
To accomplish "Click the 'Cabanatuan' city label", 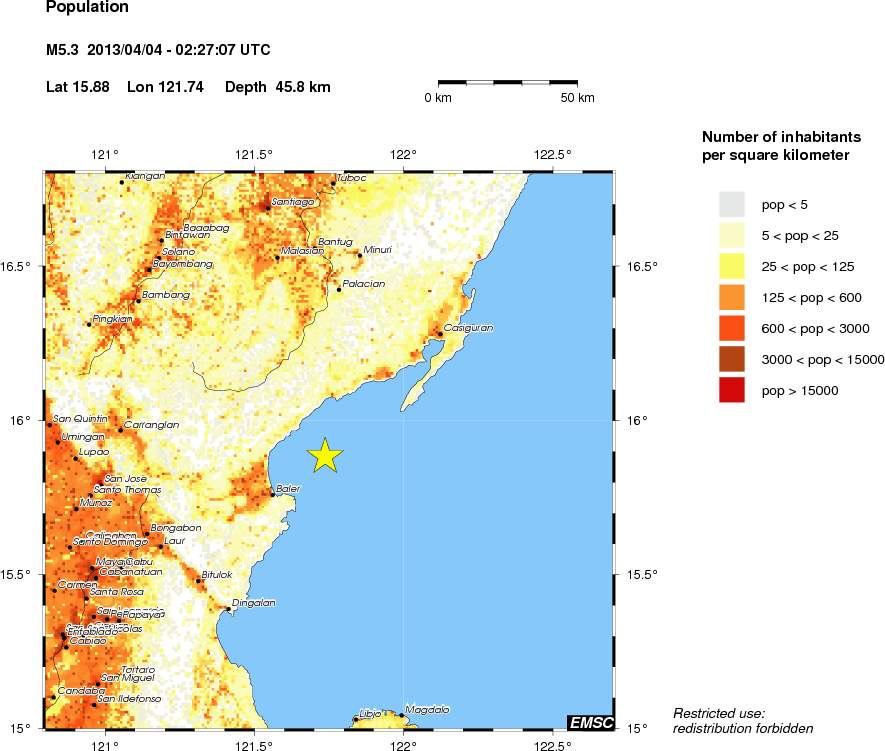I will coord(131,572).
